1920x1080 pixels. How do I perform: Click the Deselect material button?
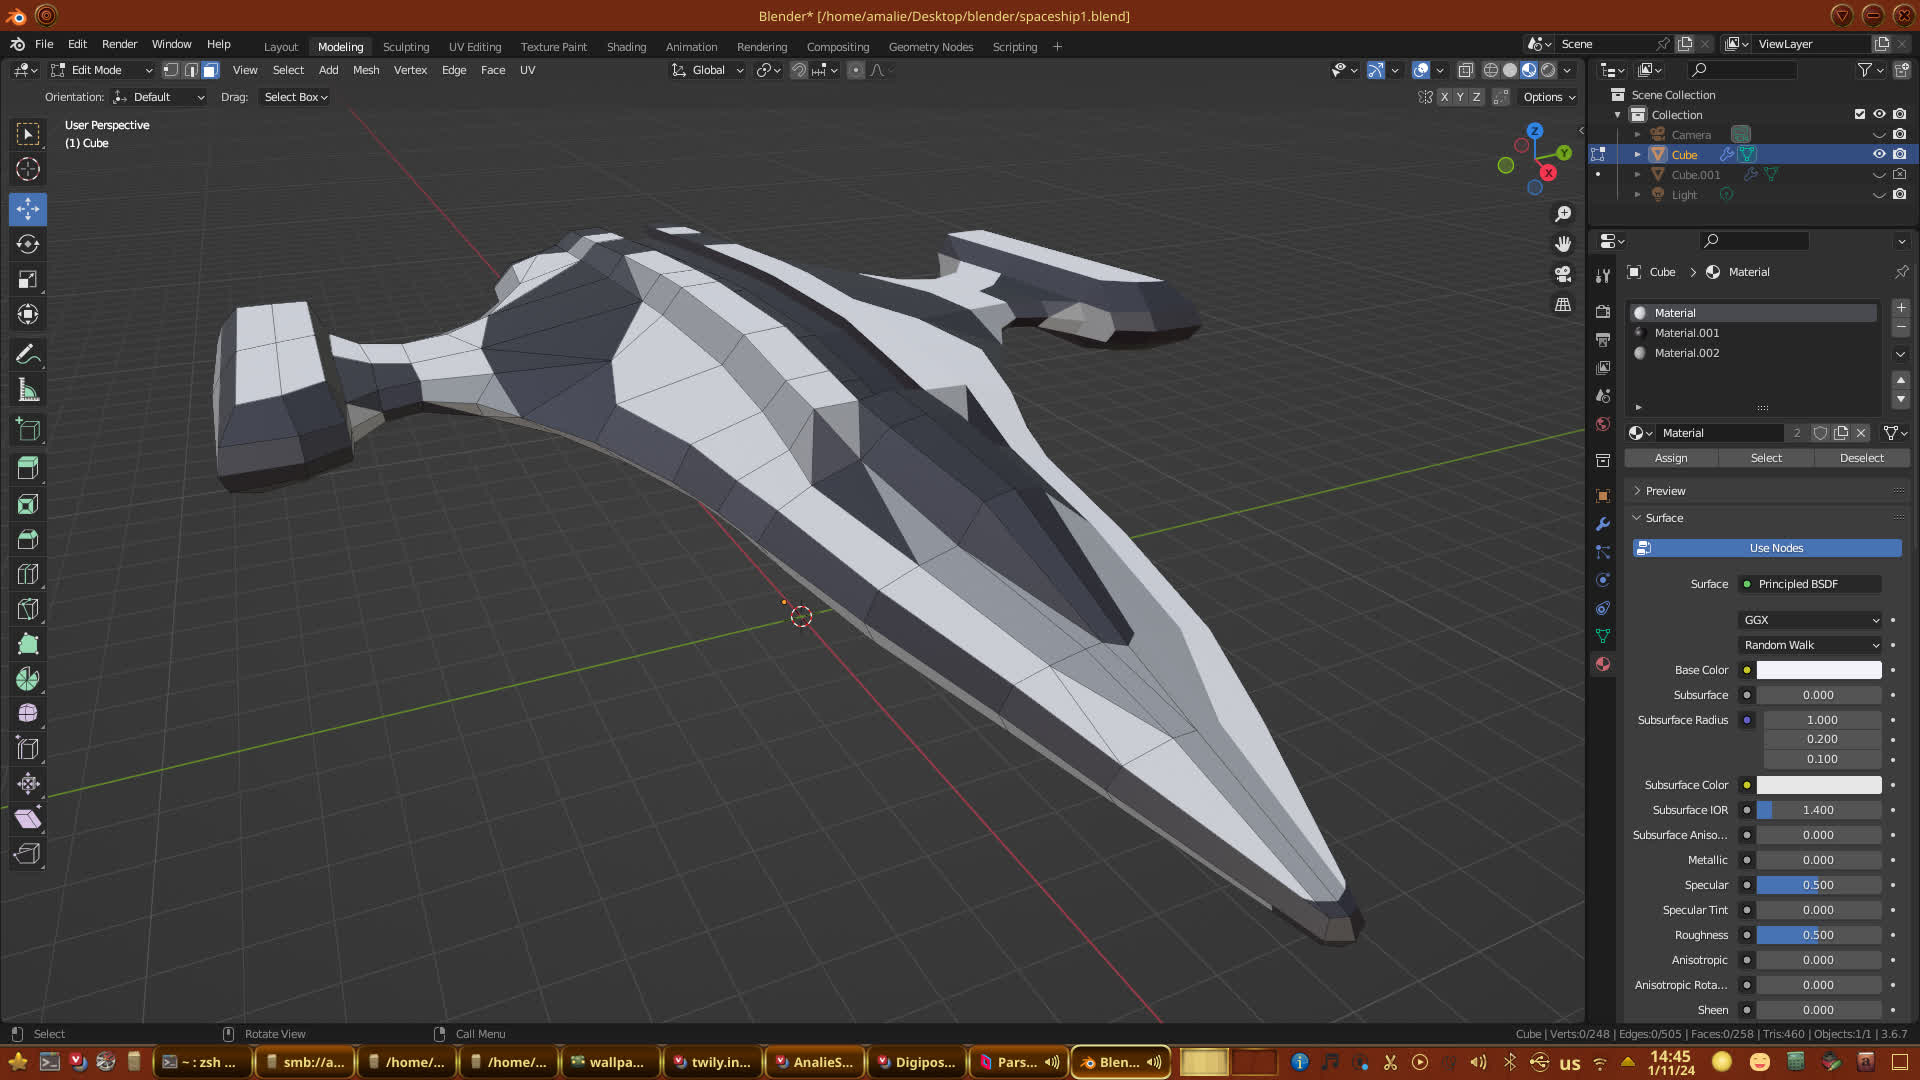pos(1861,458)
